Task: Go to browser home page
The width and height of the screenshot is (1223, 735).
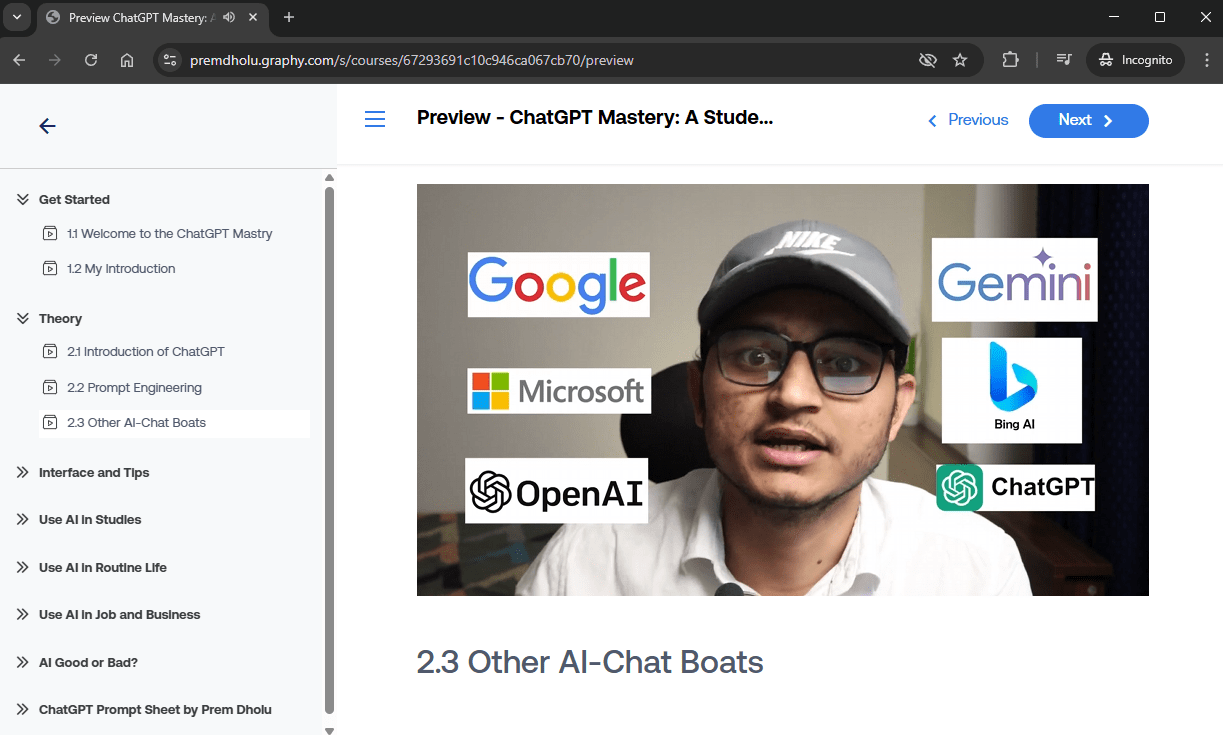Action: click(x=127, y=60)
